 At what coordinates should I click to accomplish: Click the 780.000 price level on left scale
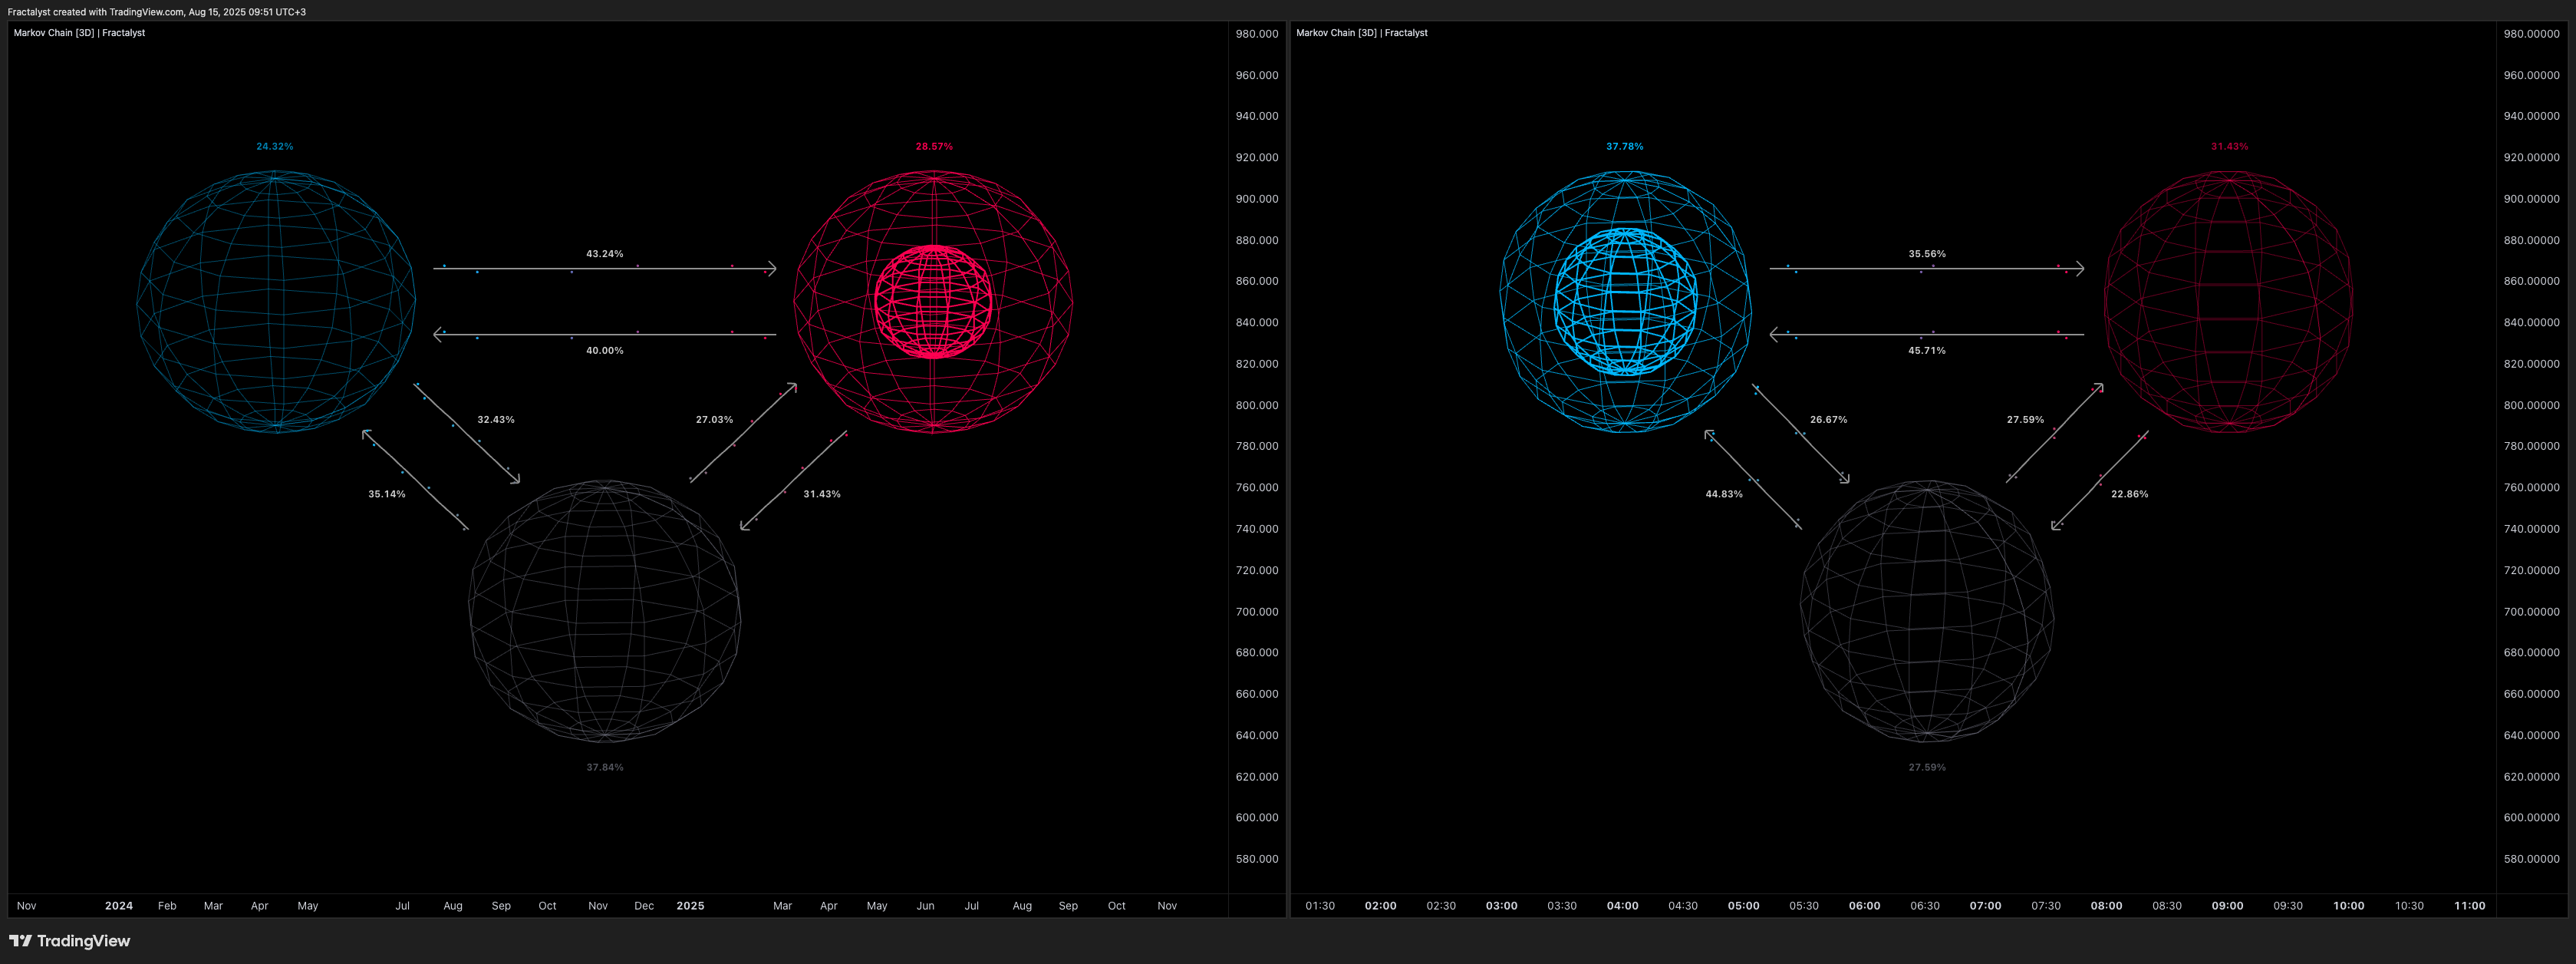pos(1257,446)
